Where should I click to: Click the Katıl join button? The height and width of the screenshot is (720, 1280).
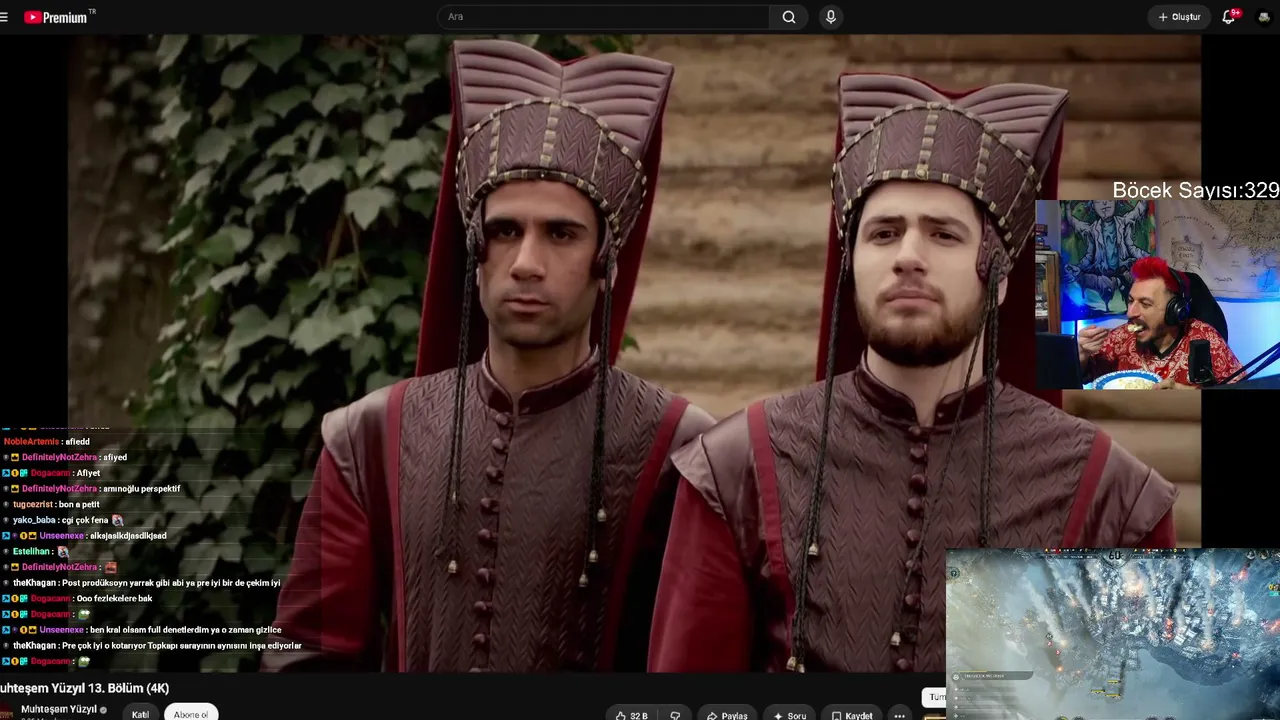pyautogui.click(x=140, y=714)
